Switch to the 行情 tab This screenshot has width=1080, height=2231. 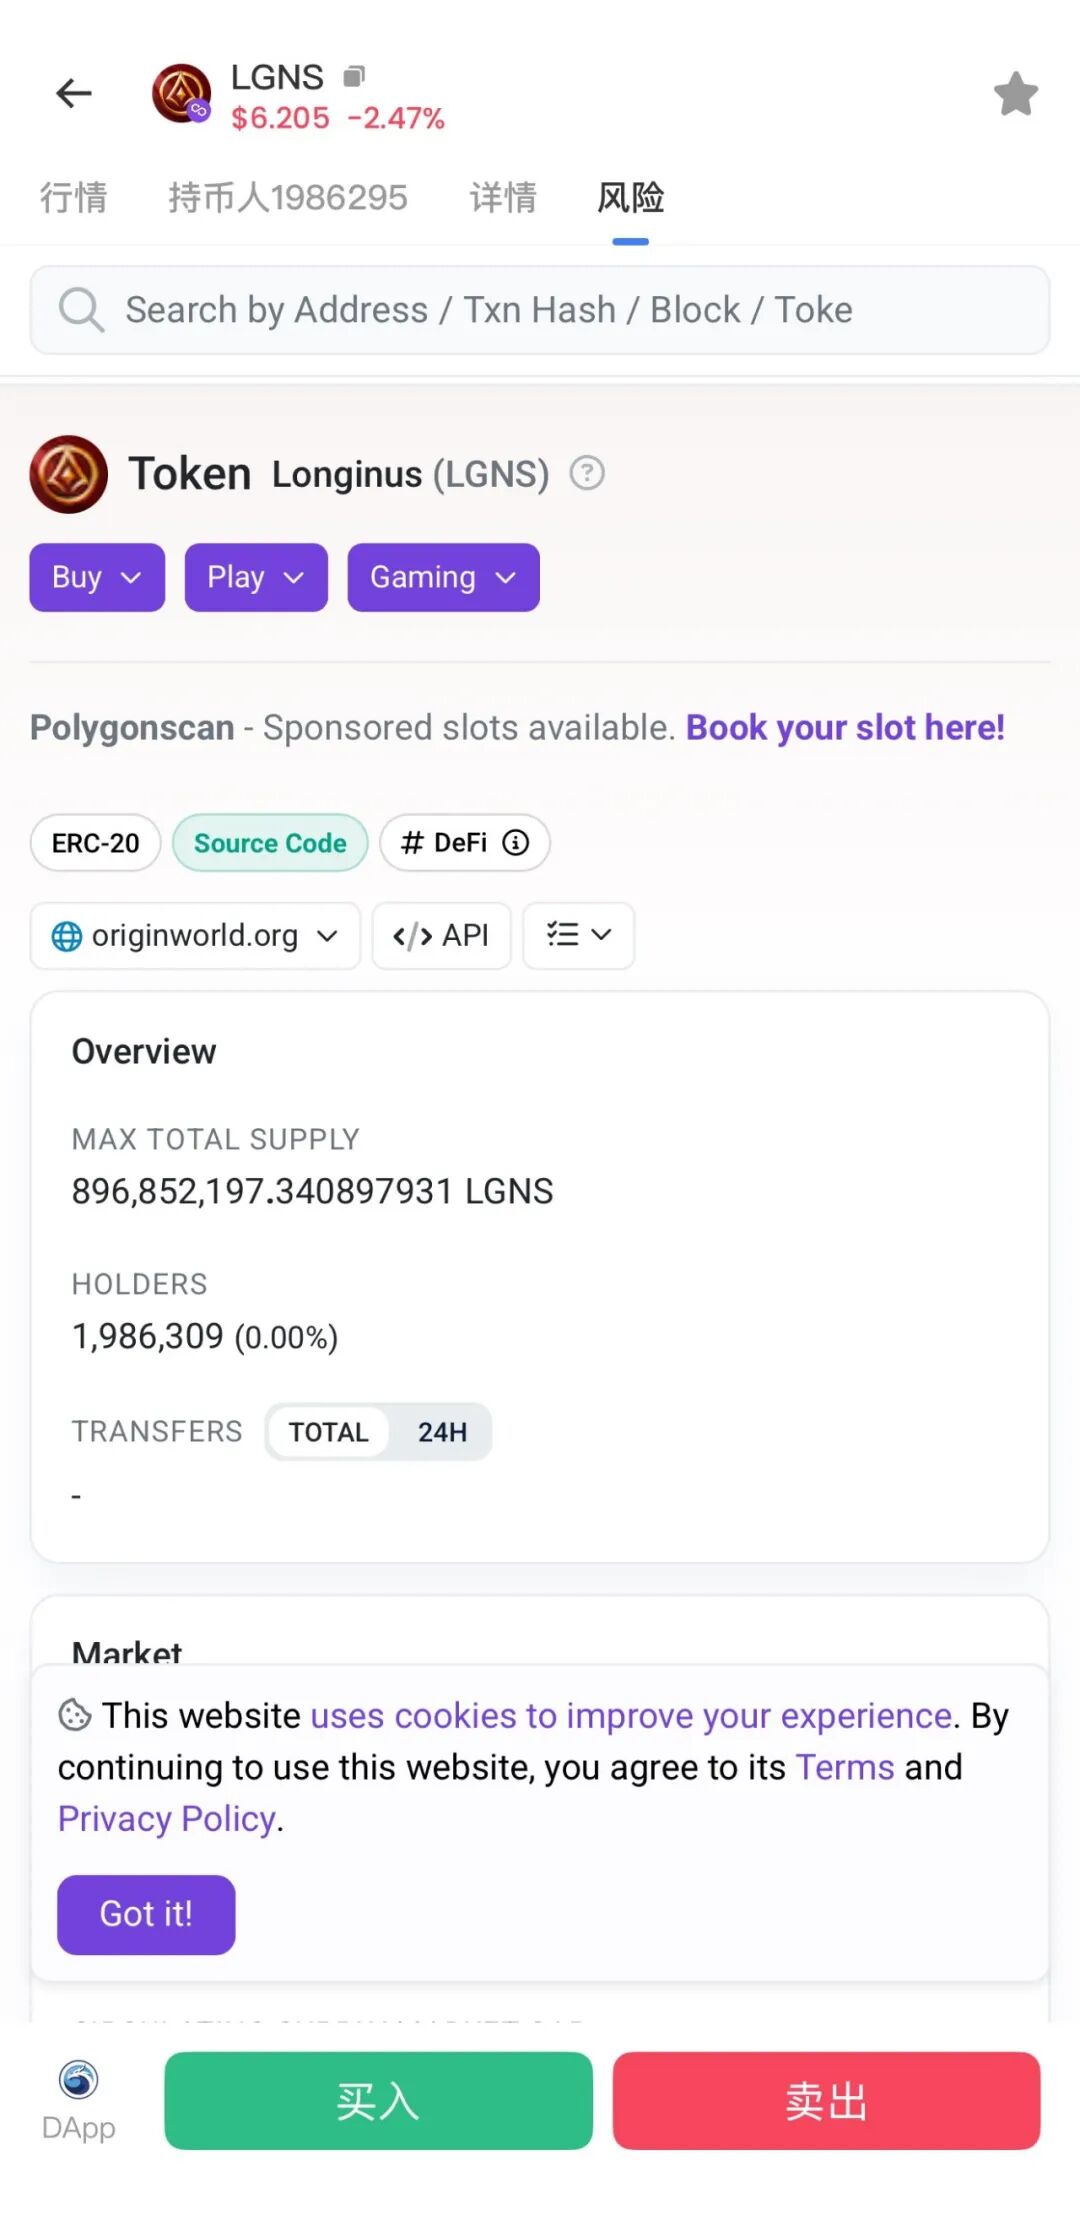[x=74, y=198]
